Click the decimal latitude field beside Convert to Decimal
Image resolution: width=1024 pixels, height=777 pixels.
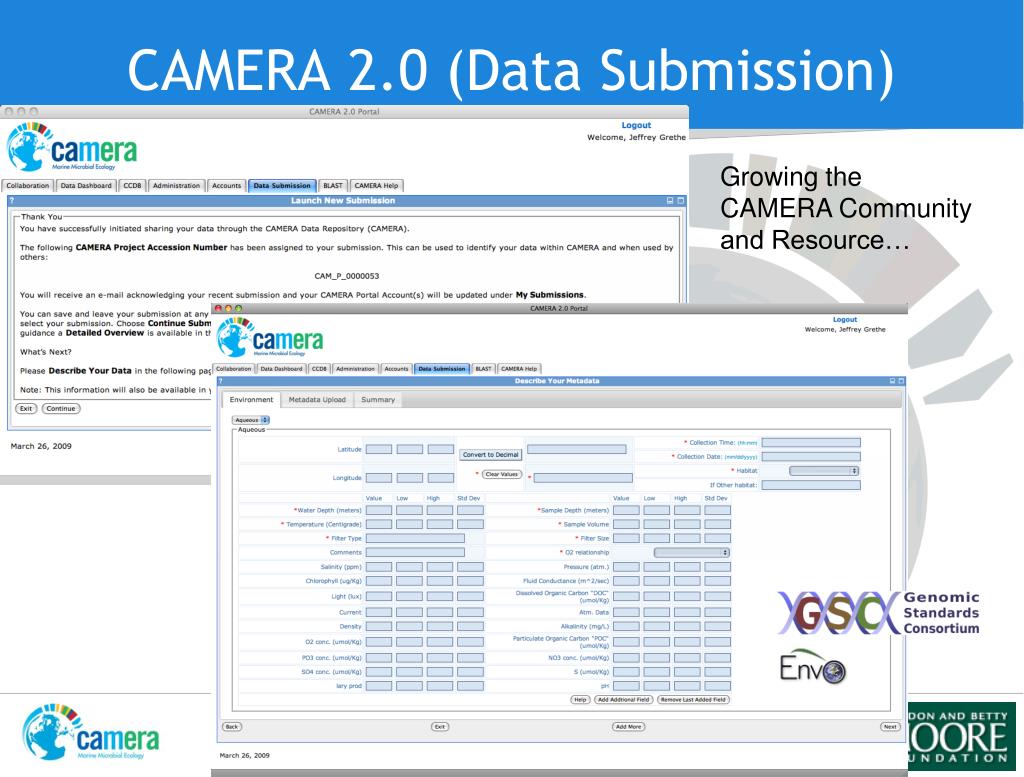click(x=577, y=449)
